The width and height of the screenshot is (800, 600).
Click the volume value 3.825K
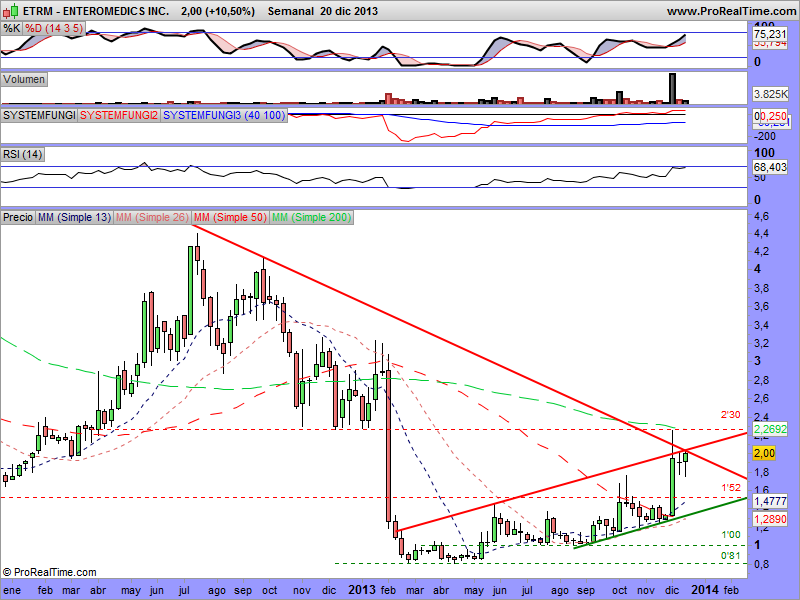pyautogui.click(x=770, y=94)
